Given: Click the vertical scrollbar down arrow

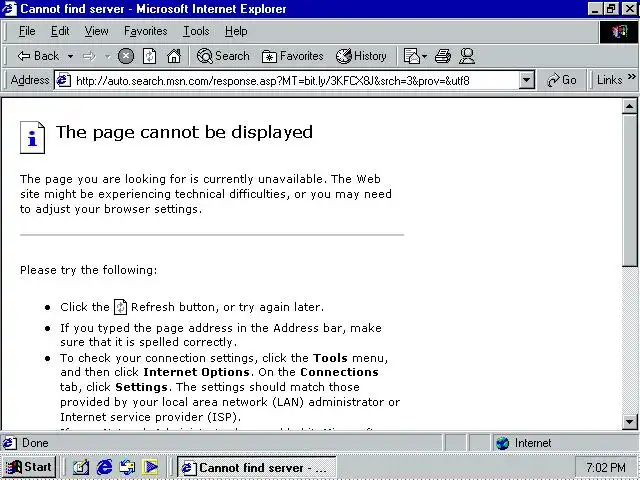Looking at the screenshot, I should [x=629, y=421].
